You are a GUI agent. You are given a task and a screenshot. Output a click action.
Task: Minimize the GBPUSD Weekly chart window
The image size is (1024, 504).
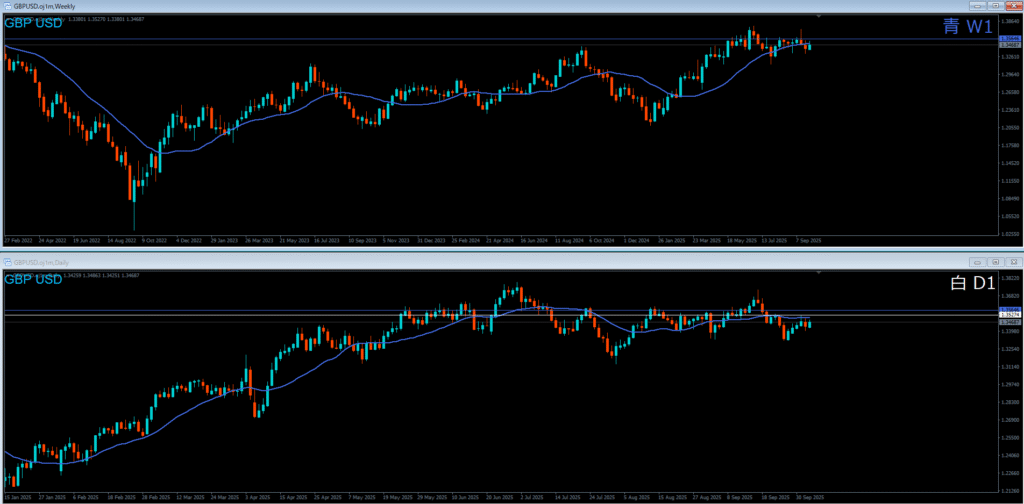(980, 7)
